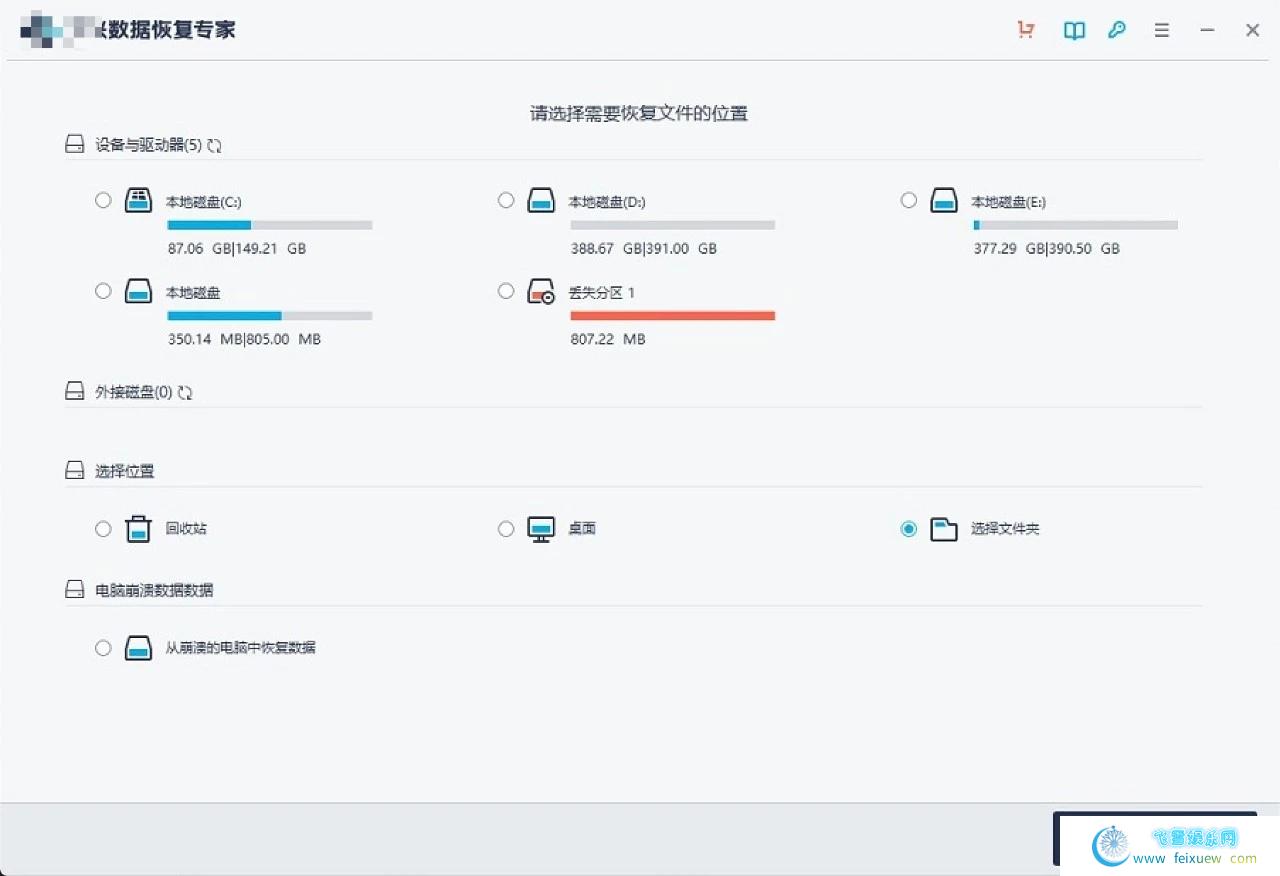Viewport: 1280px width, 876px height.
Task: Click the lost partition drive icon
Action: [541, 291]
